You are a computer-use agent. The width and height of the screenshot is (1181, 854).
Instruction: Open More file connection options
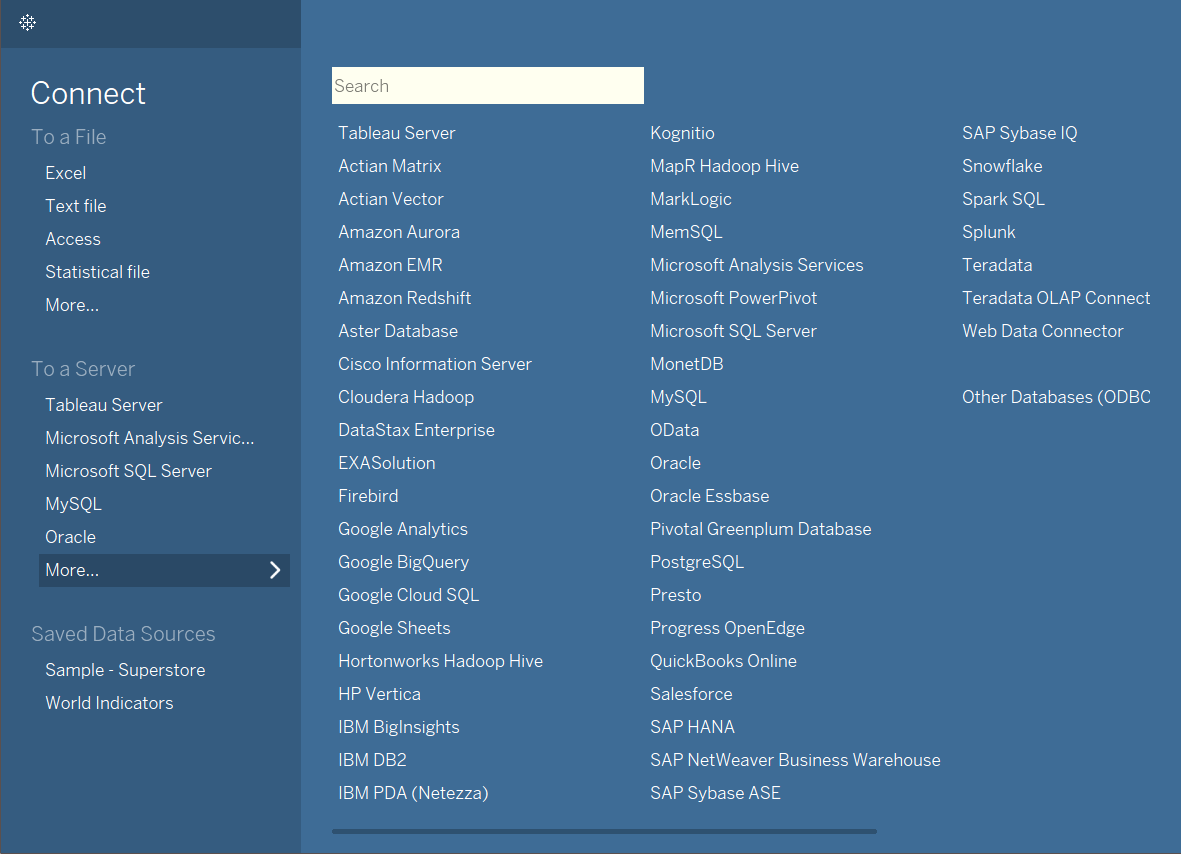click(x=72, y=305)
